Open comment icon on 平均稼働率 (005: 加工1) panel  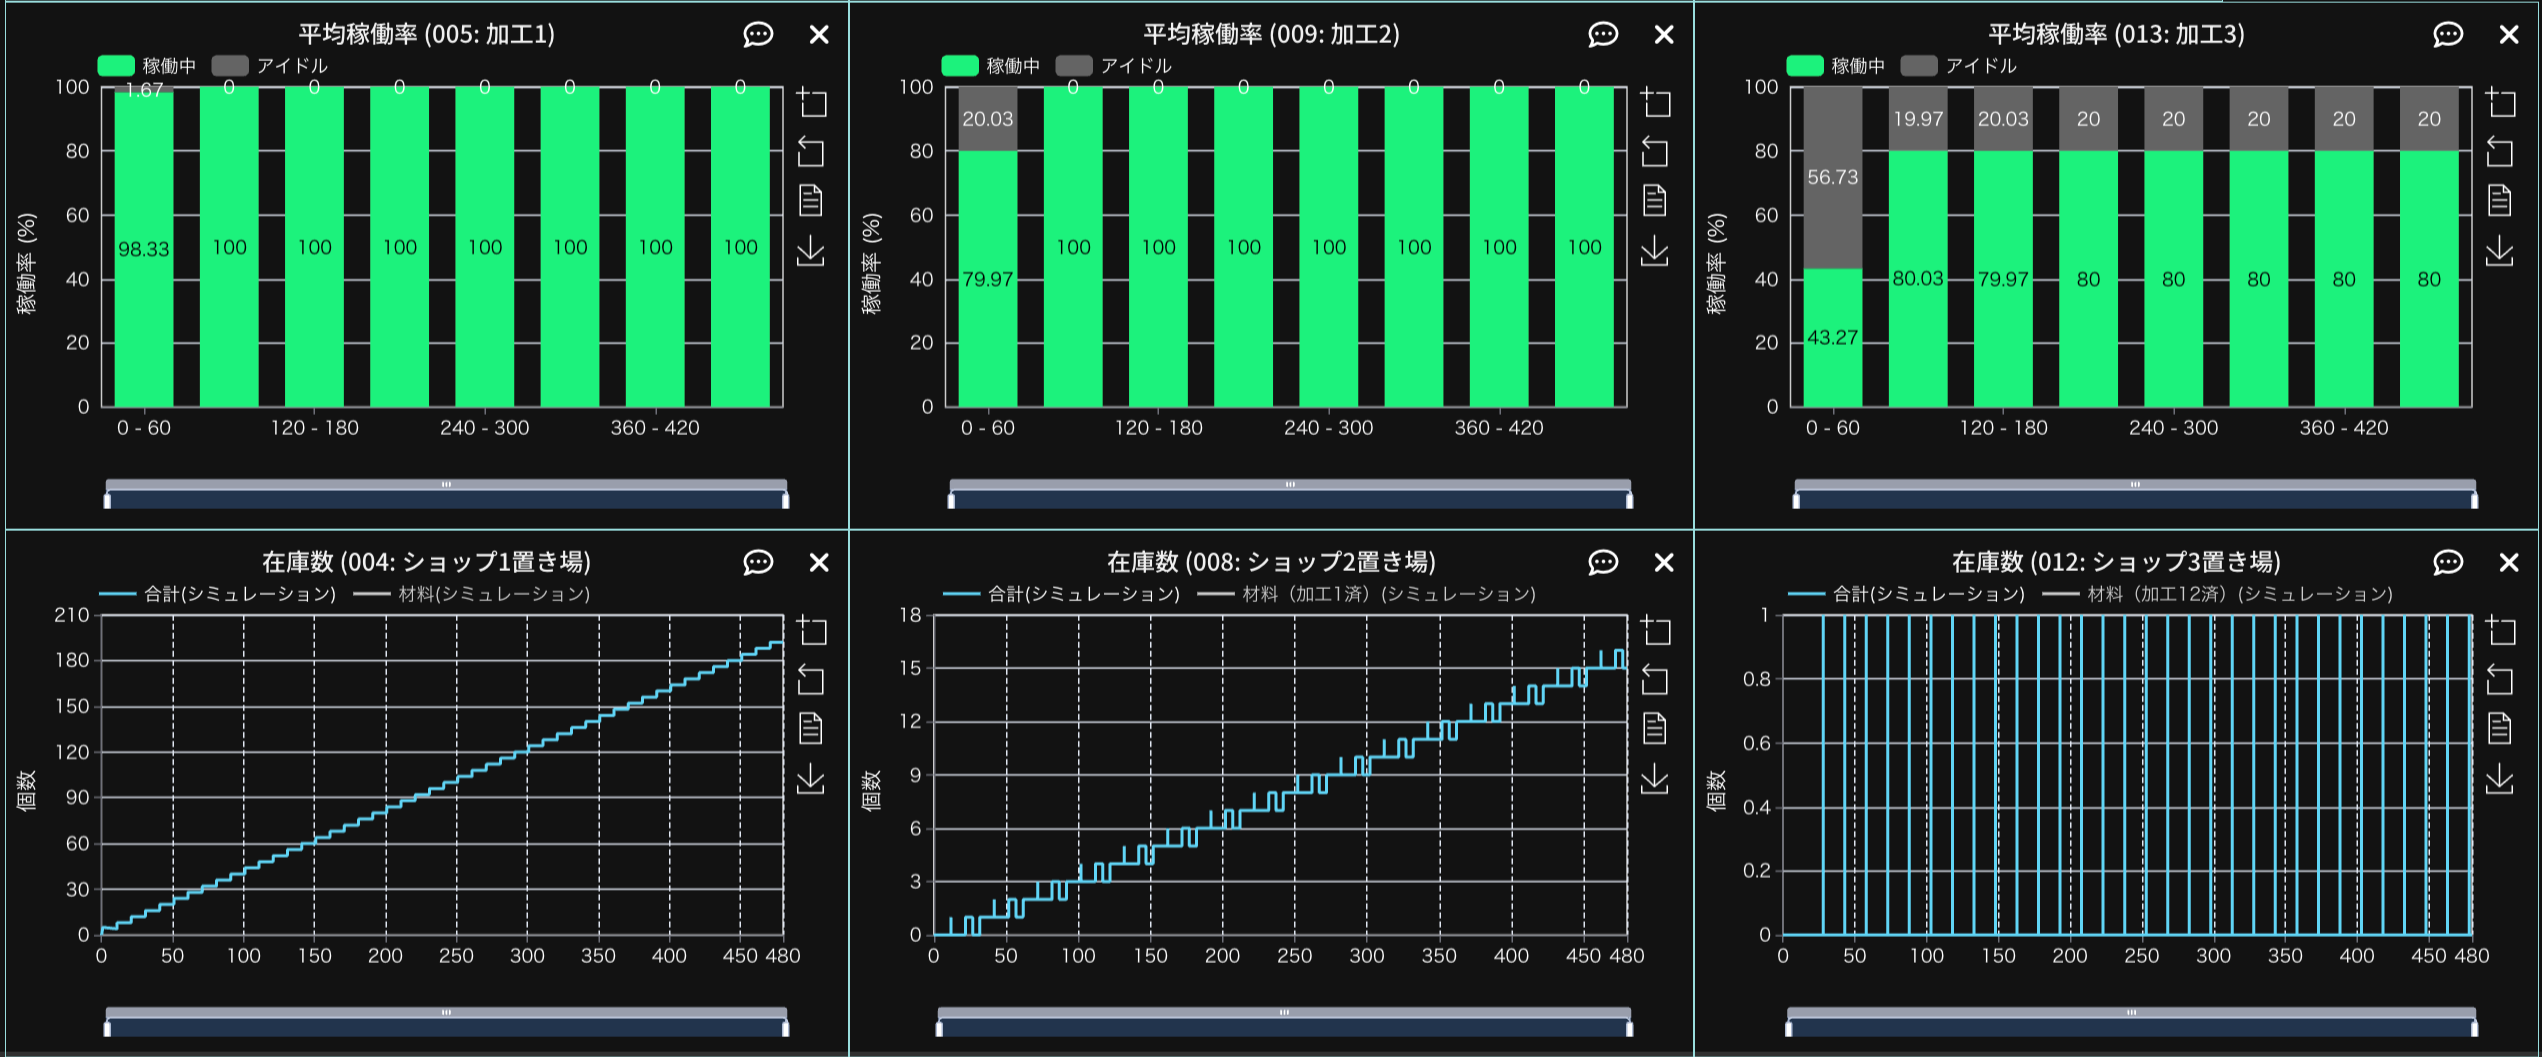[758, 35]
